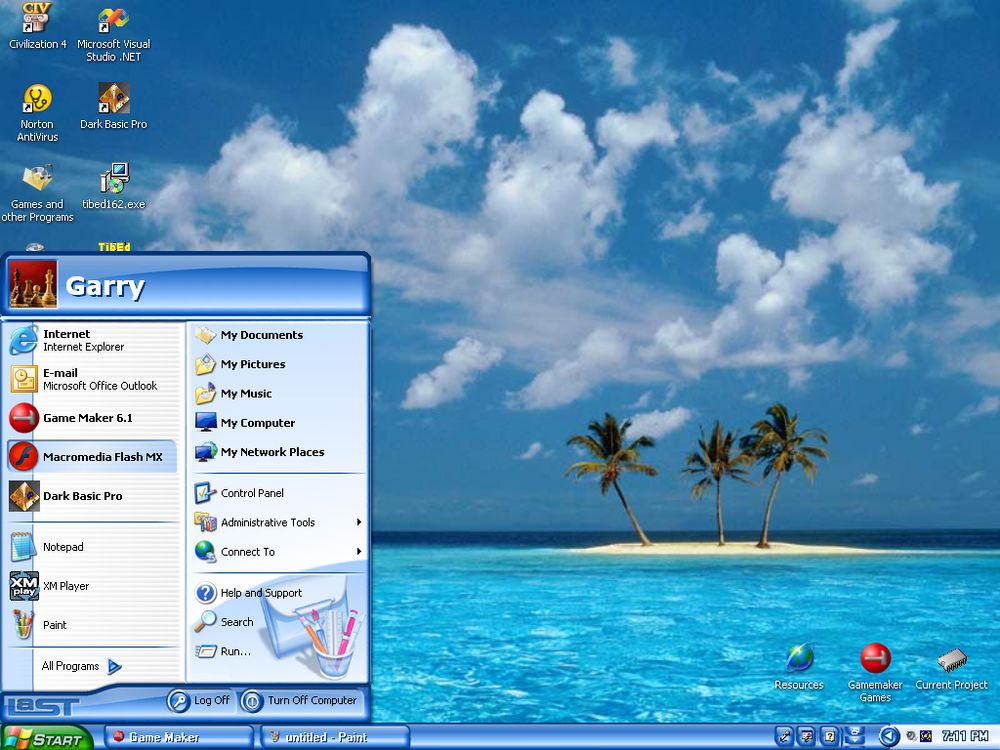Click question-mark help icon on taskbar

click(828, 736)
